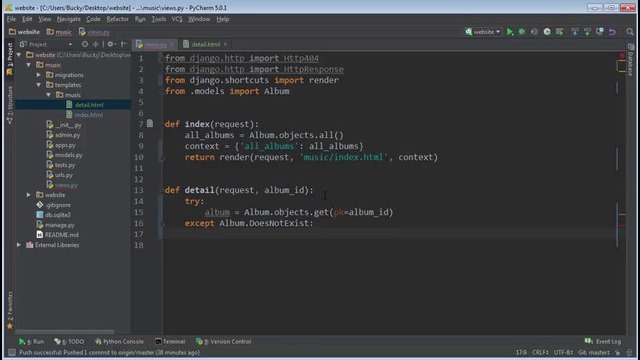Open Event Log tool window
The height and width of the screenshot is (360, 640).
click(603, 341)
